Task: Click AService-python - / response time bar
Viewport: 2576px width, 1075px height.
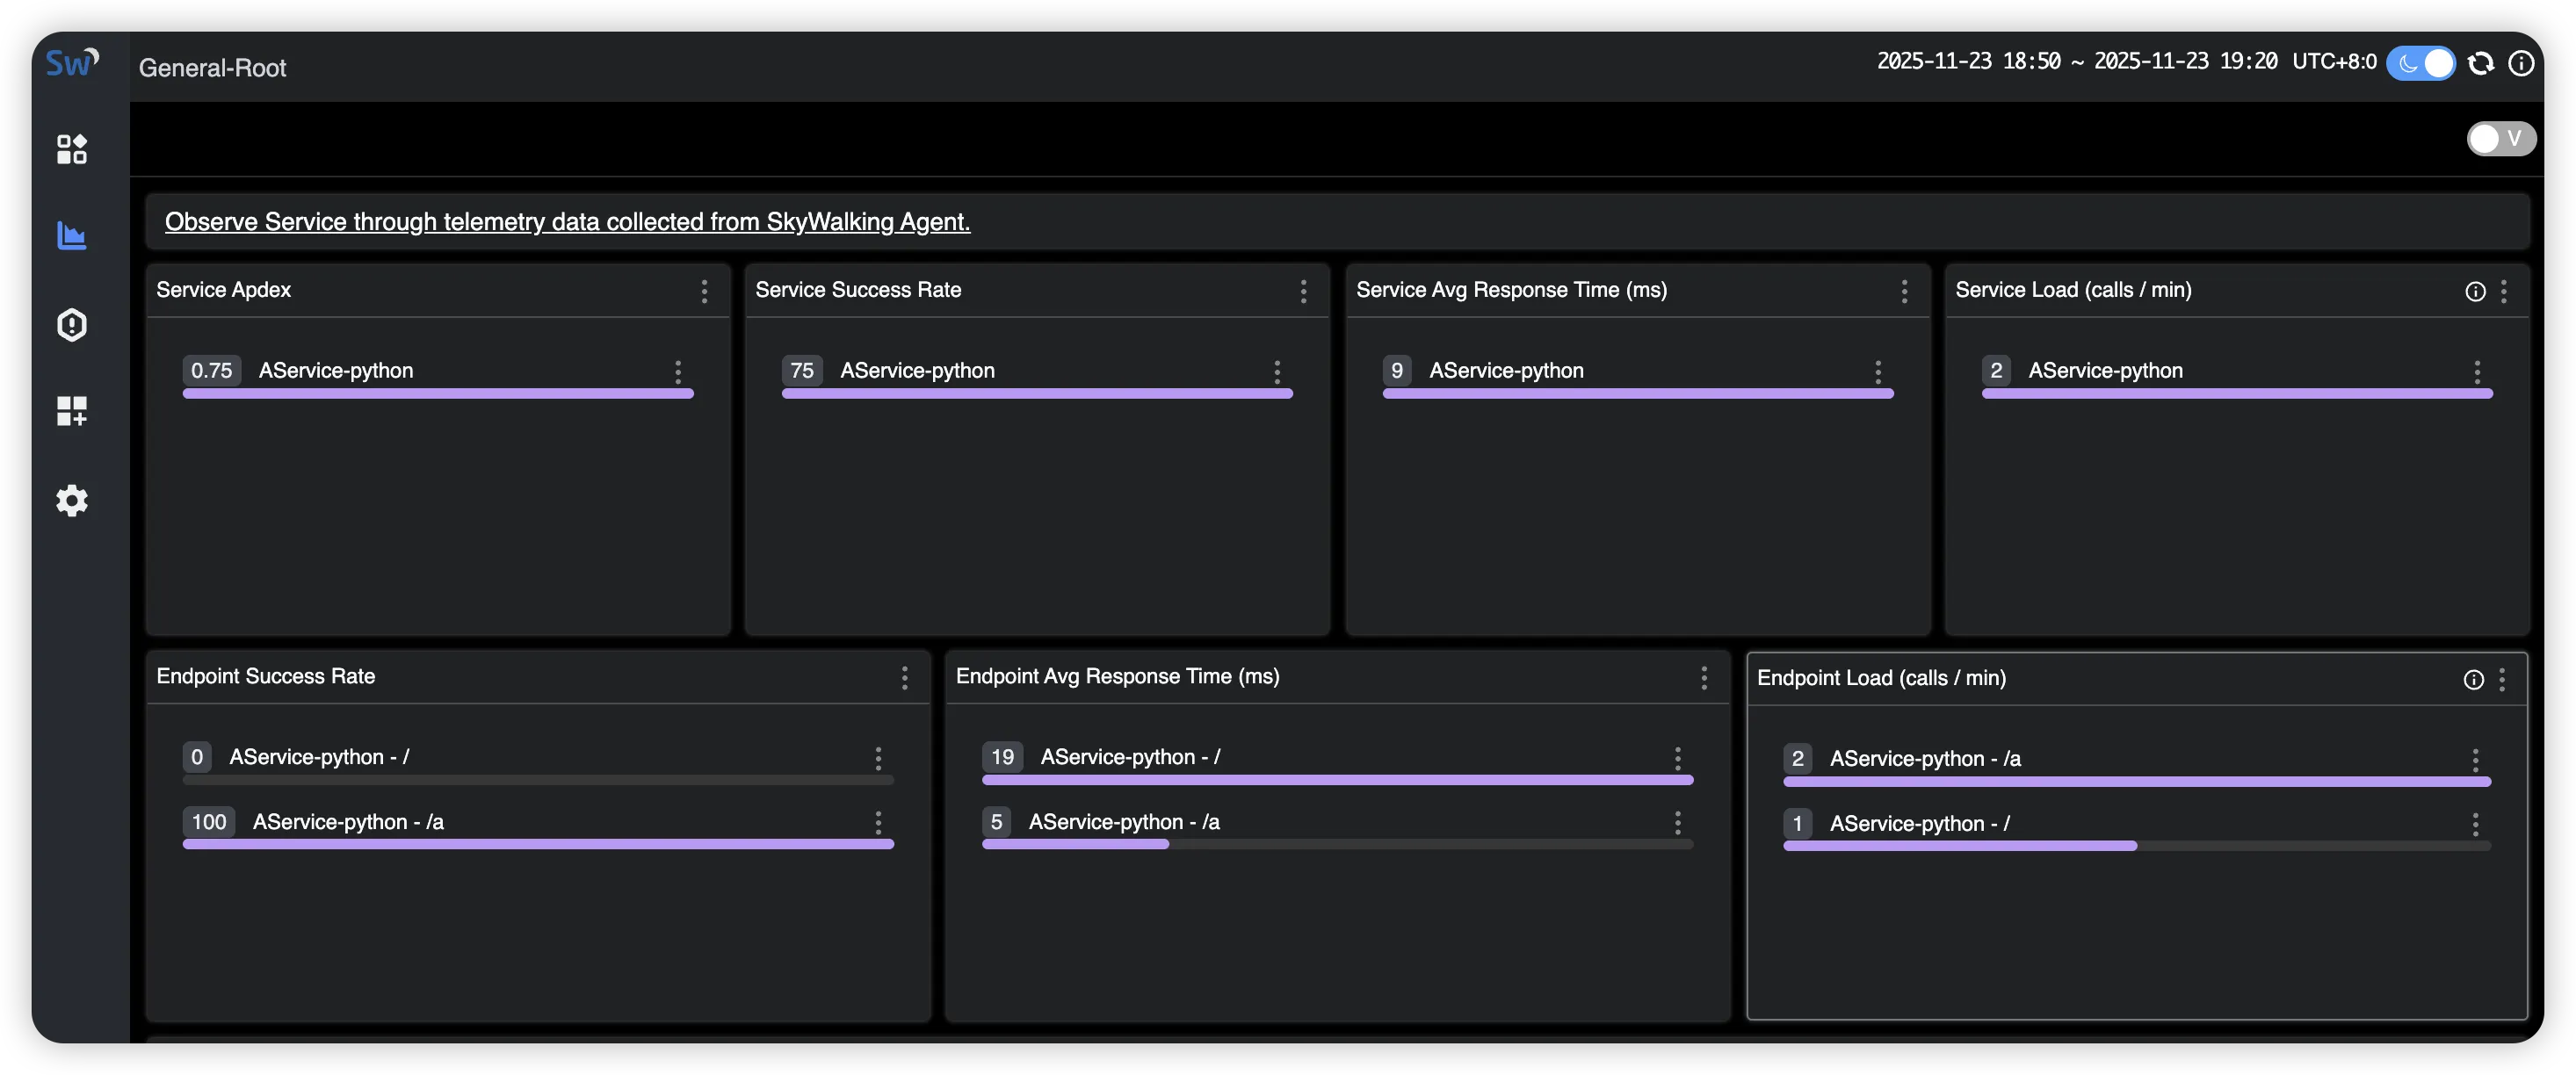Action: (x=1337, y=779)
